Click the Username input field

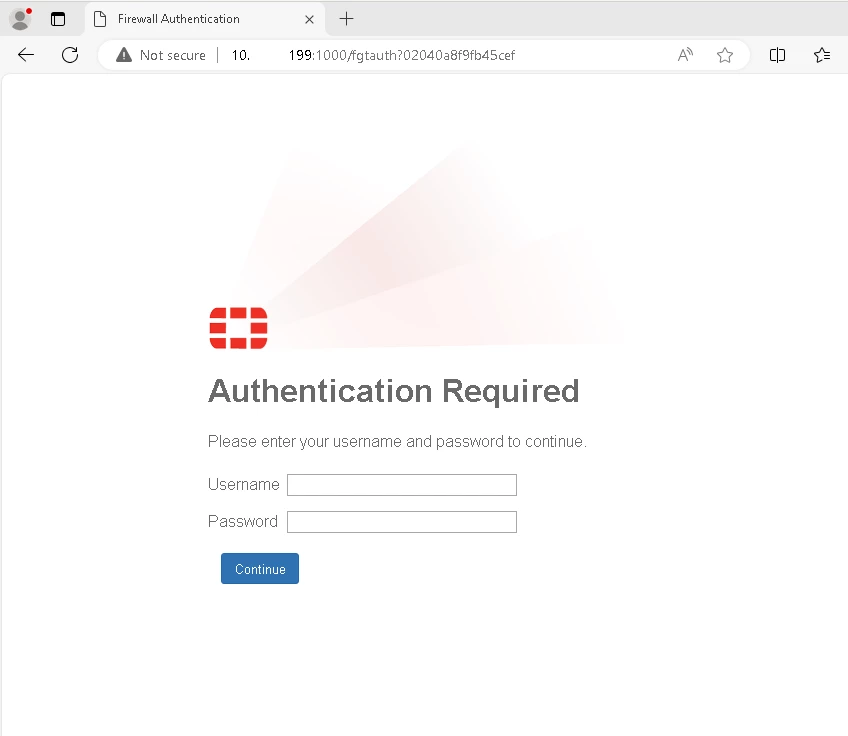coord(402,485)
